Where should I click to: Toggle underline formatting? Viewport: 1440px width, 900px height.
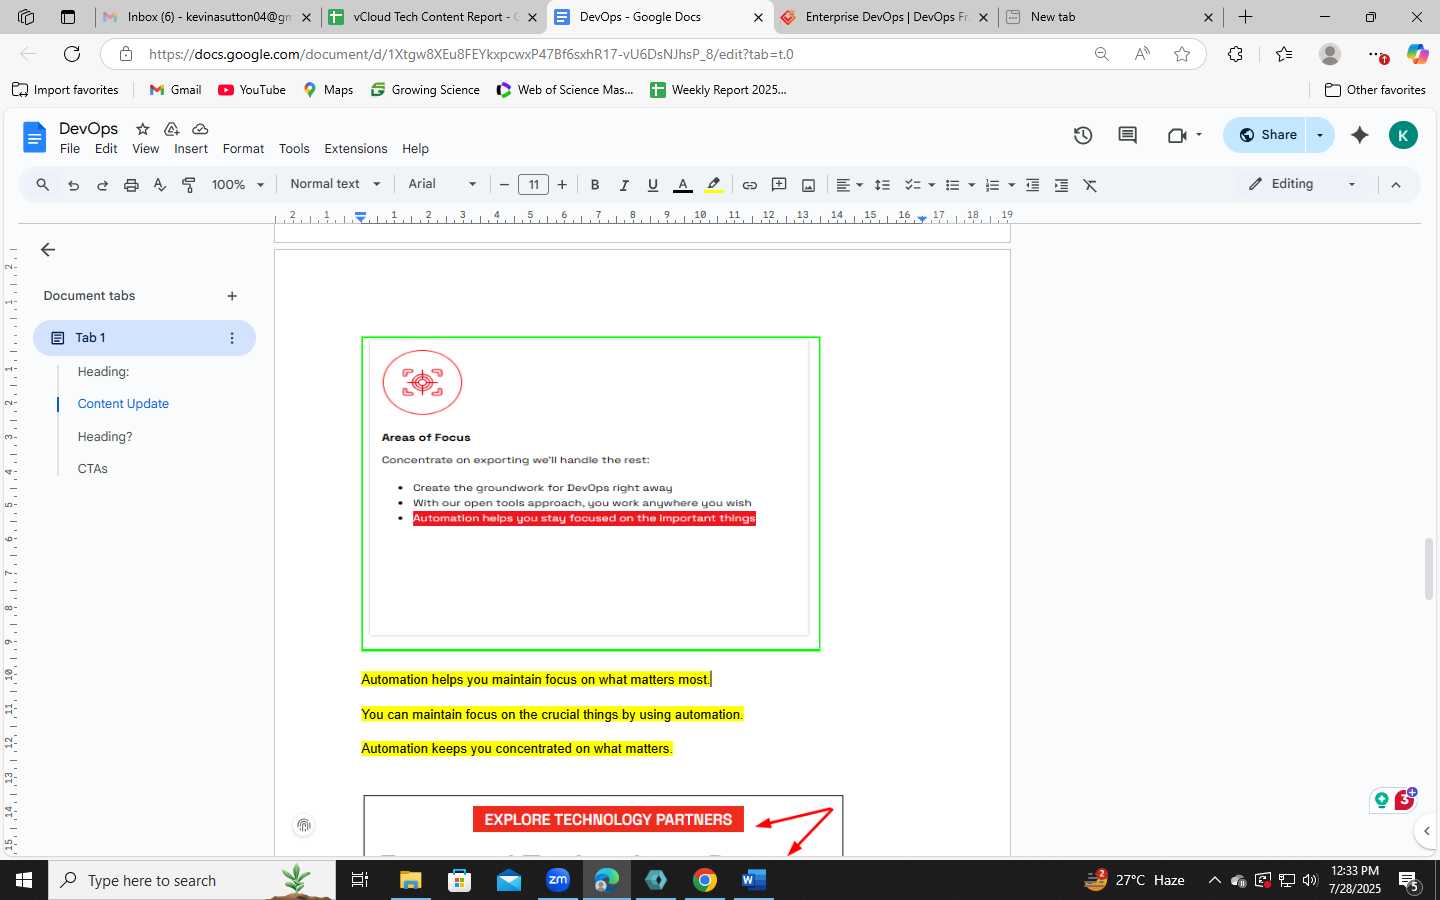[653, 185]
